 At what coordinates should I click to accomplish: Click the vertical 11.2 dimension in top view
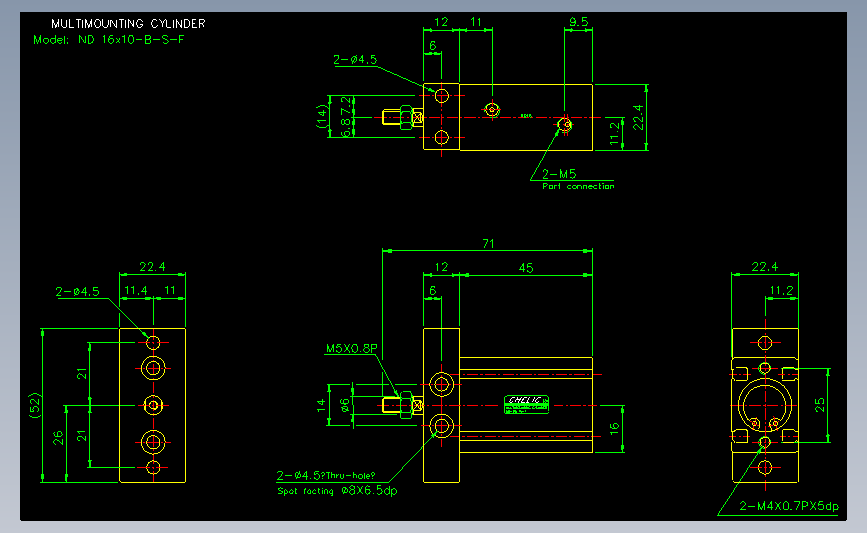(614, 134)
